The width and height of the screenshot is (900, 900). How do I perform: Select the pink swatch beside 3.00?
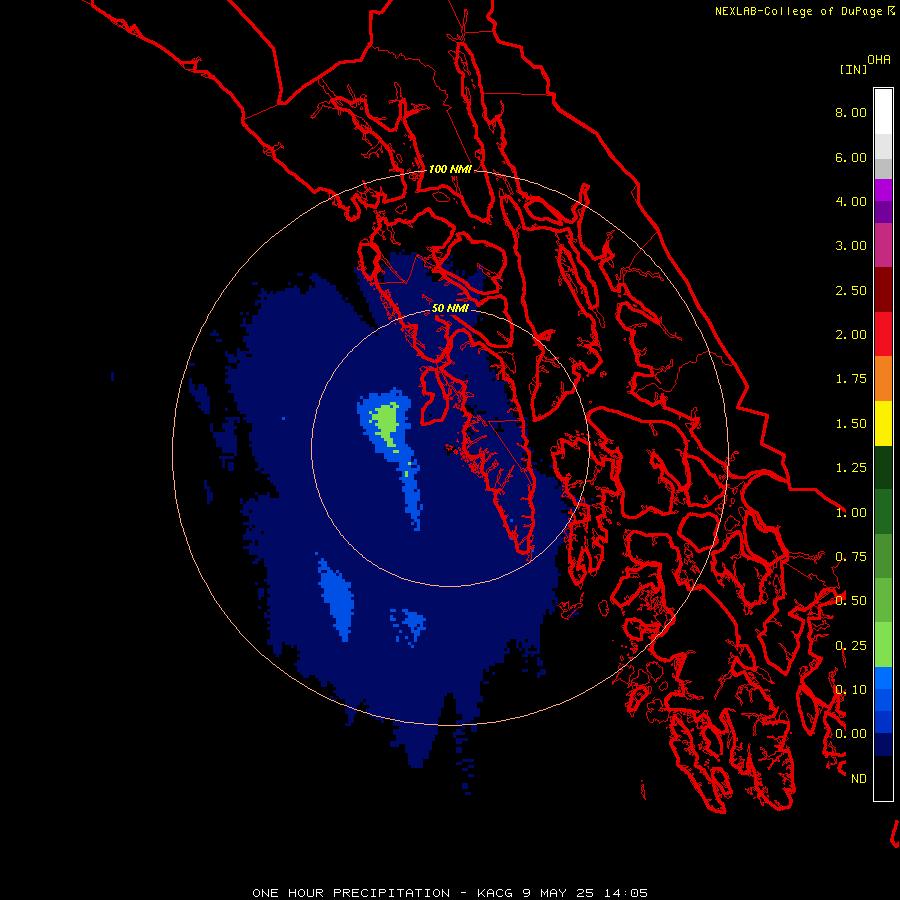click(x=883, y=245)
